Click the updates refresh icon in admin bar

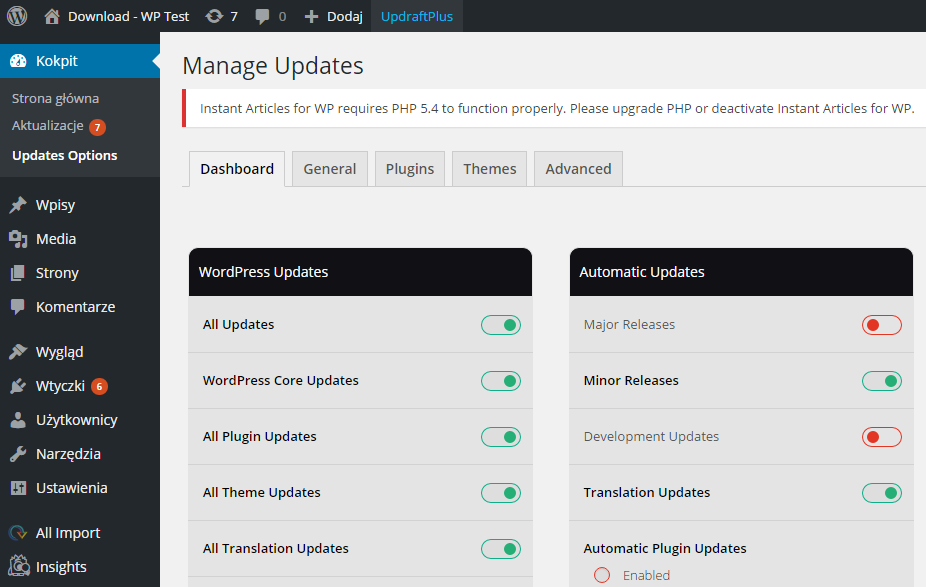coord(214,16)
